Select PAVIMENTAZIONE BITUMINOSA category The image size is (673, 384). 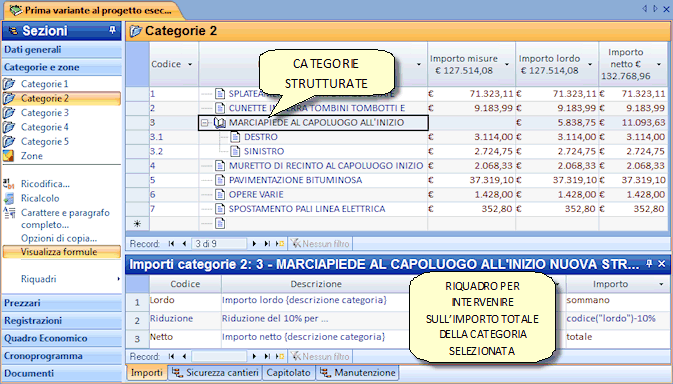pos(295,180)
